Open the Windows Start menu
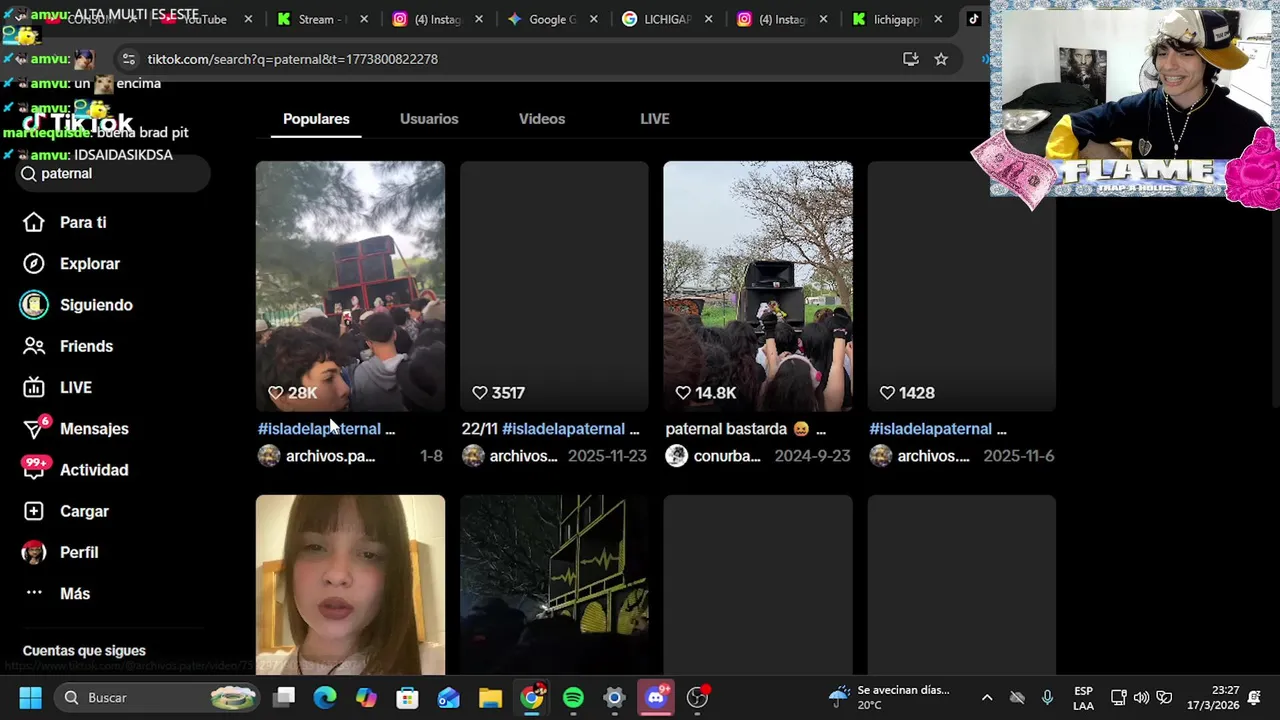 (x=30, y=697)
